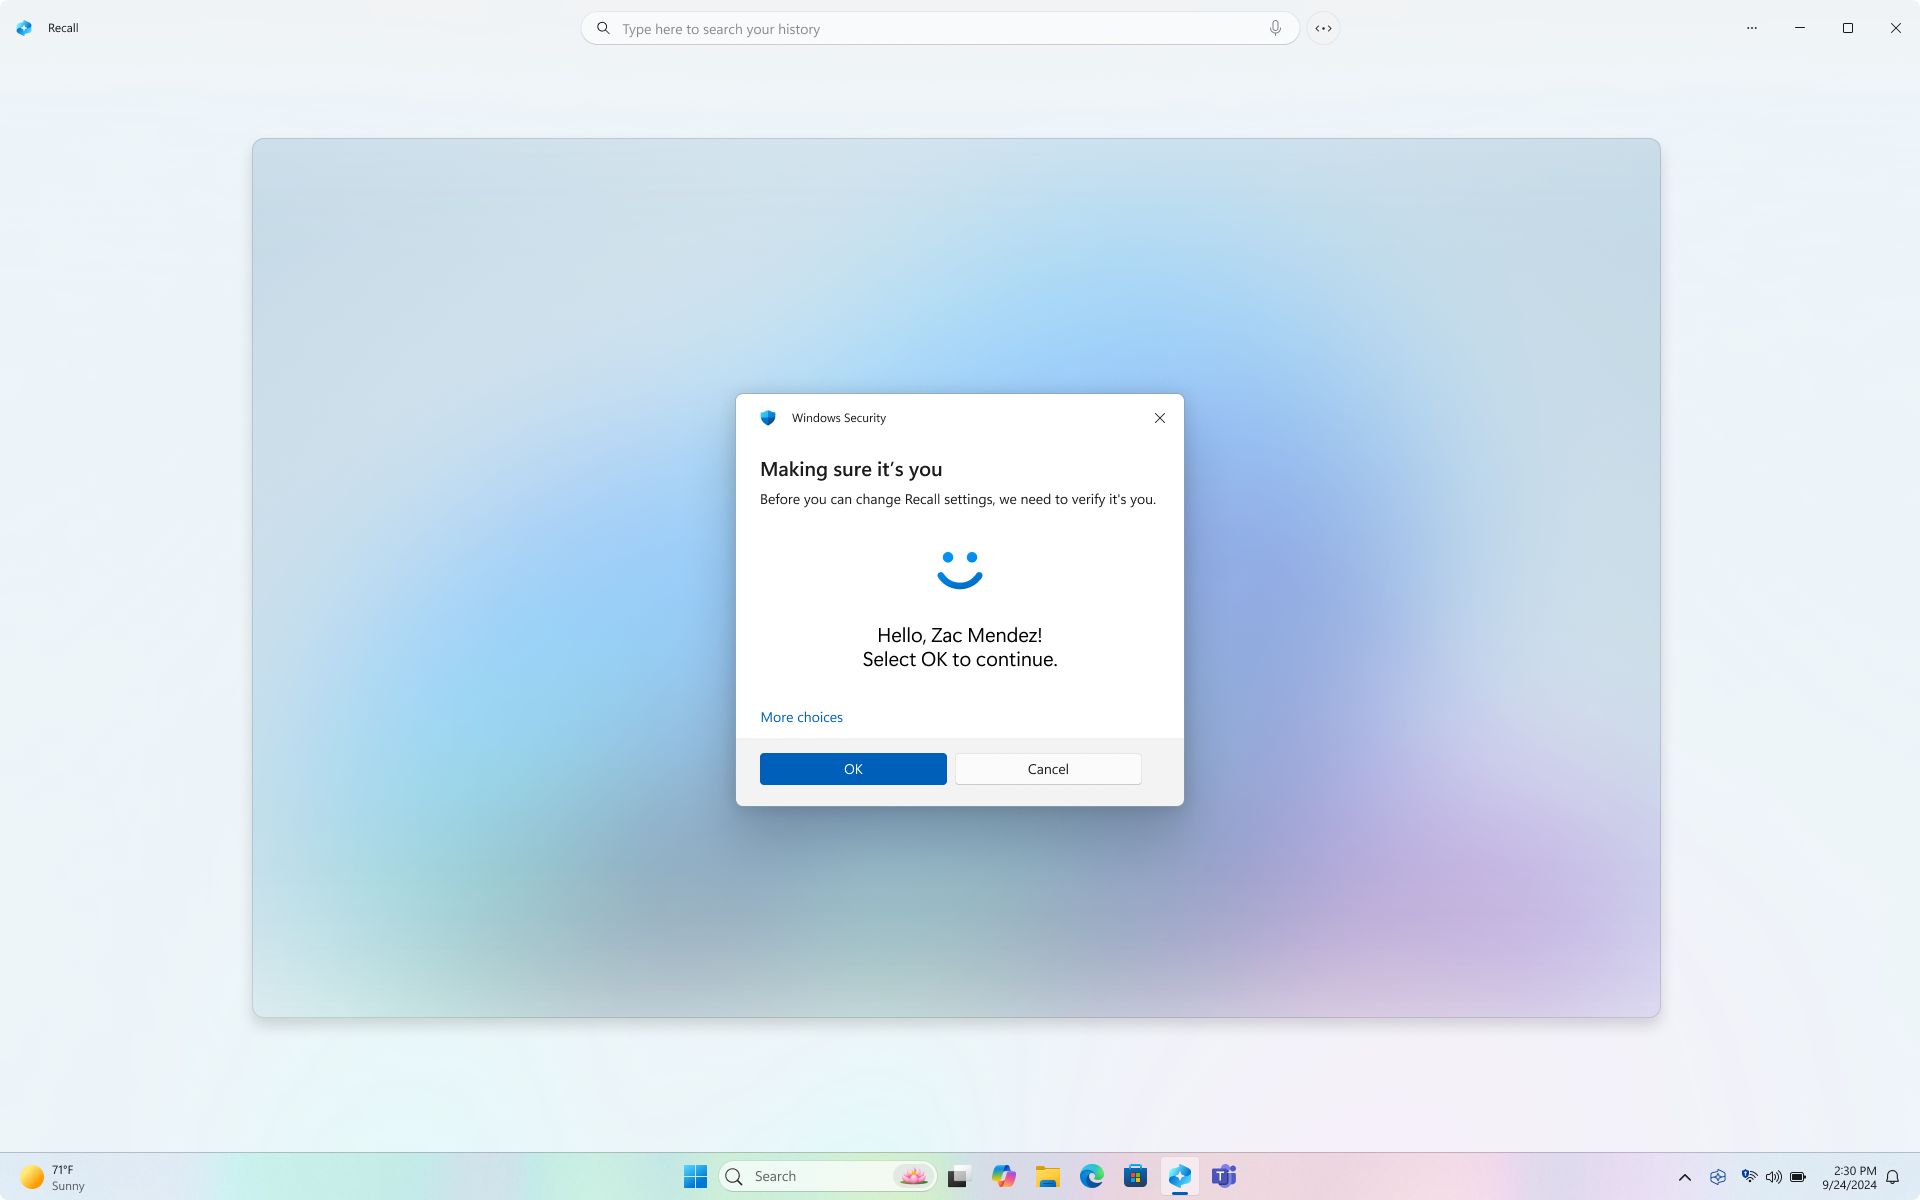Click the taskbar Search icon
This screenshot has width=1920, height=1200.
point(735,1176)
